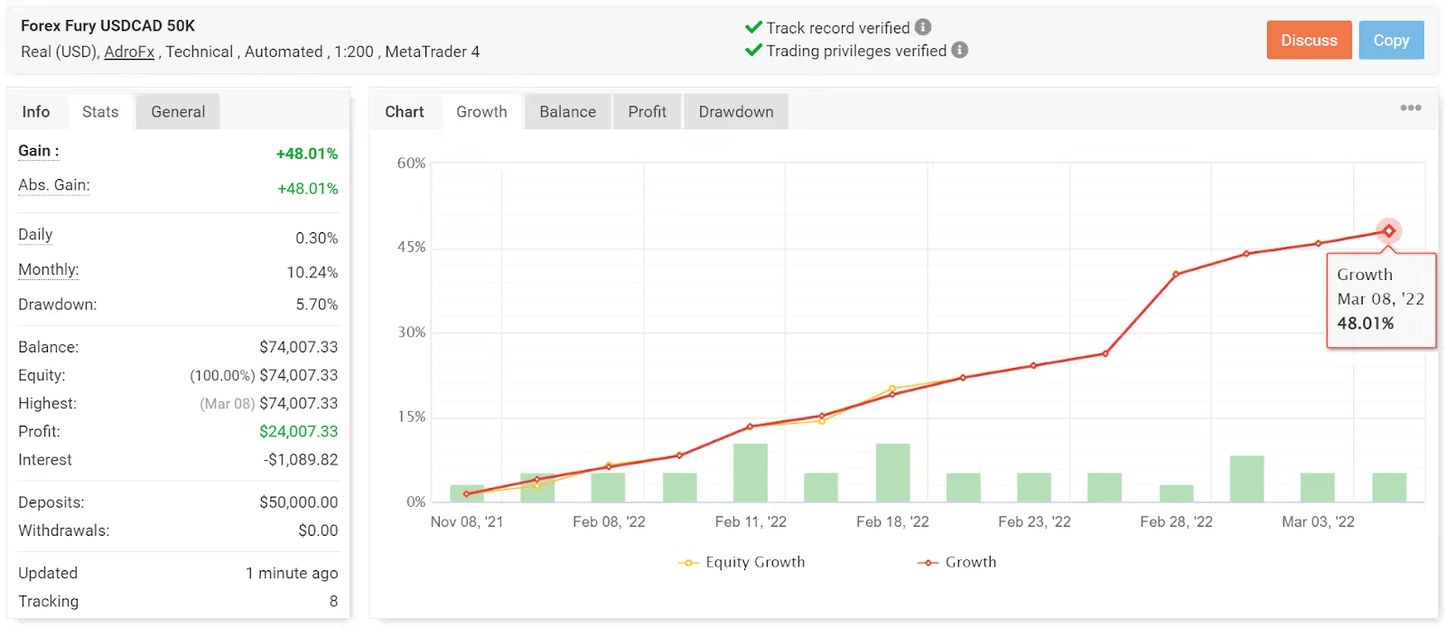This screenshot has height=628, width=1445.
Task: Switch to the General tab
Action: [x=177, y=111]
